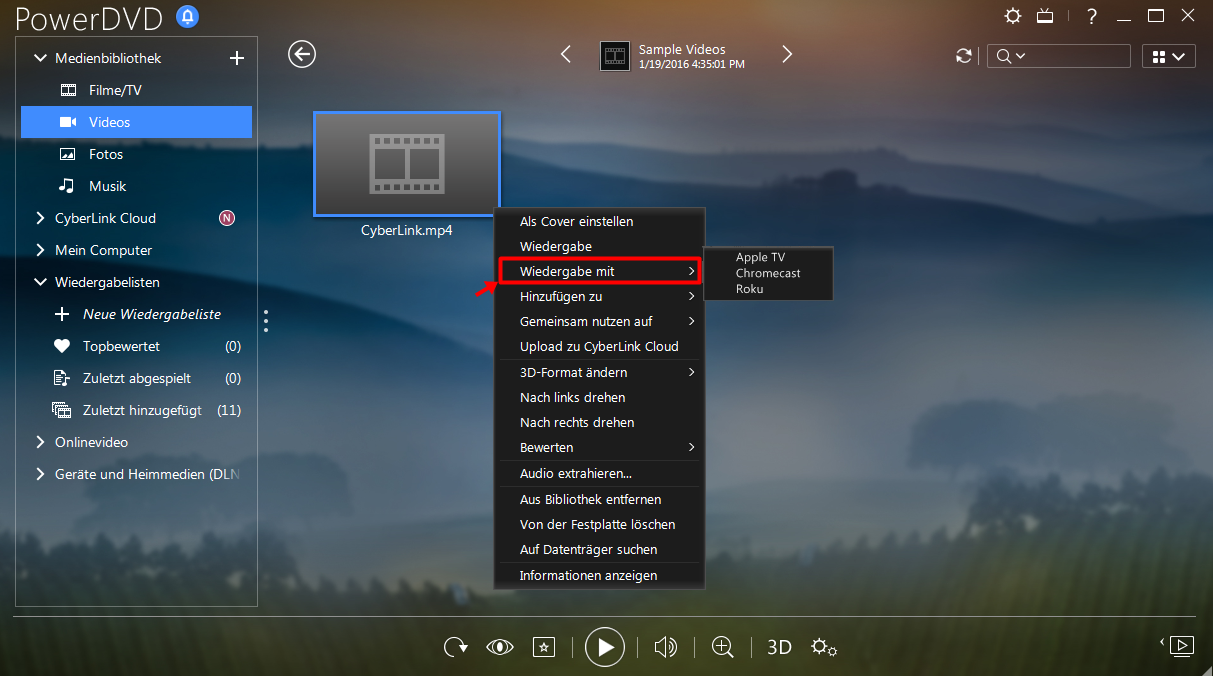The image size is (1213, 676).
Task: Switch to TV mode icon
Action: pos(1045,16)
